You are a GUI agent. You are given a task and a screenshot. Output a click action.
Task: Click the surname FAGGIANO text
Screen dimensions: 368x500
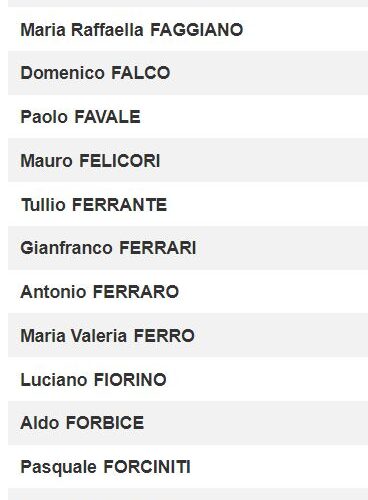click(197, 30)
